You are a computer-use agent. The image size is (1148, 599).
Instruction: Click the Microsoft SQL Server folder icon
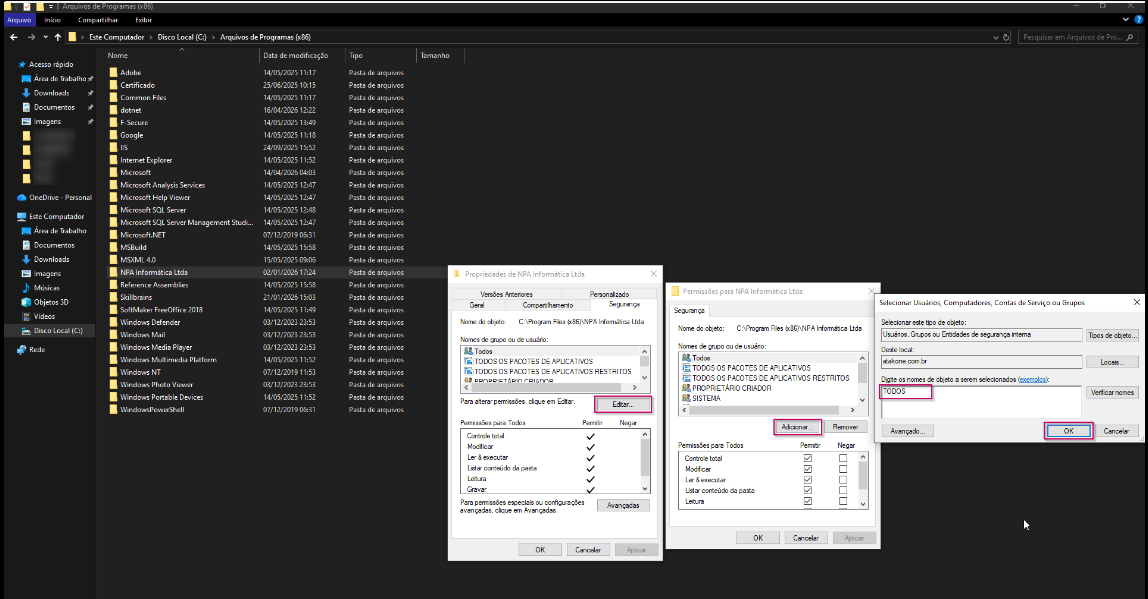coord(113,210)
